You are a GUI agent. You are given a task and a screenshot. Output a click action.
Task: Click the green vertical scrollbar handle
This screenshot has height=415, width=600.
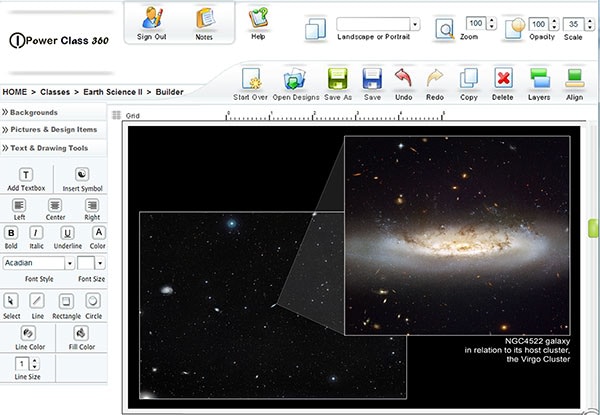tap(593, 228)
